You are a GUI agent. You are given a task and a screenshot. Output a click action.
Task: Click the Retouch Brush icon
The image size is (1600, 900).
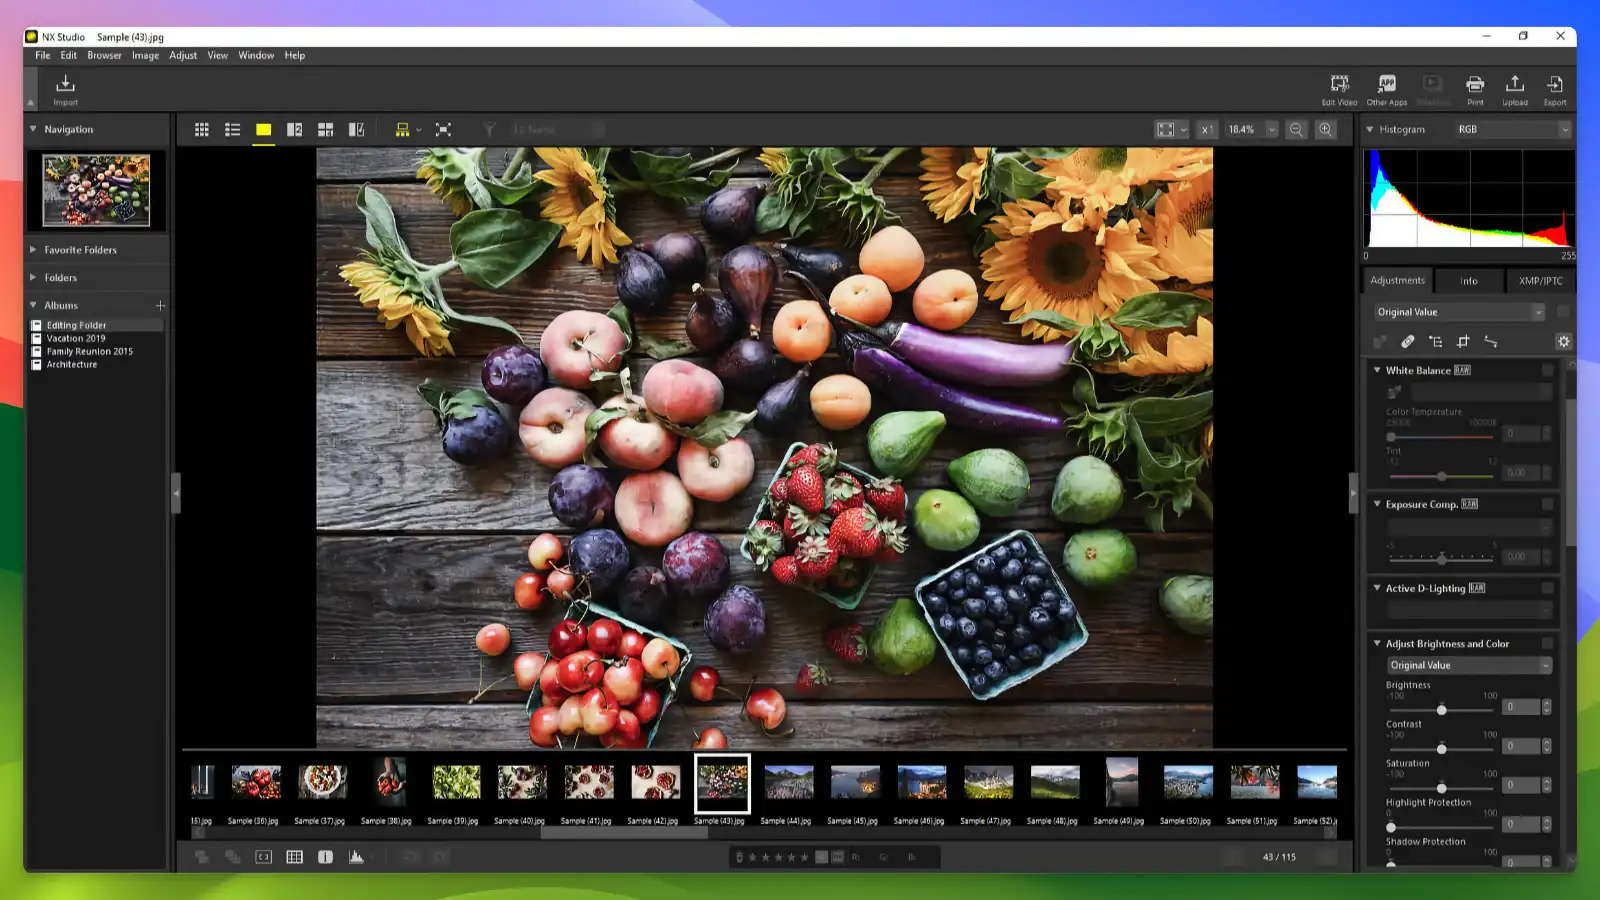[x=1407, y=341]
